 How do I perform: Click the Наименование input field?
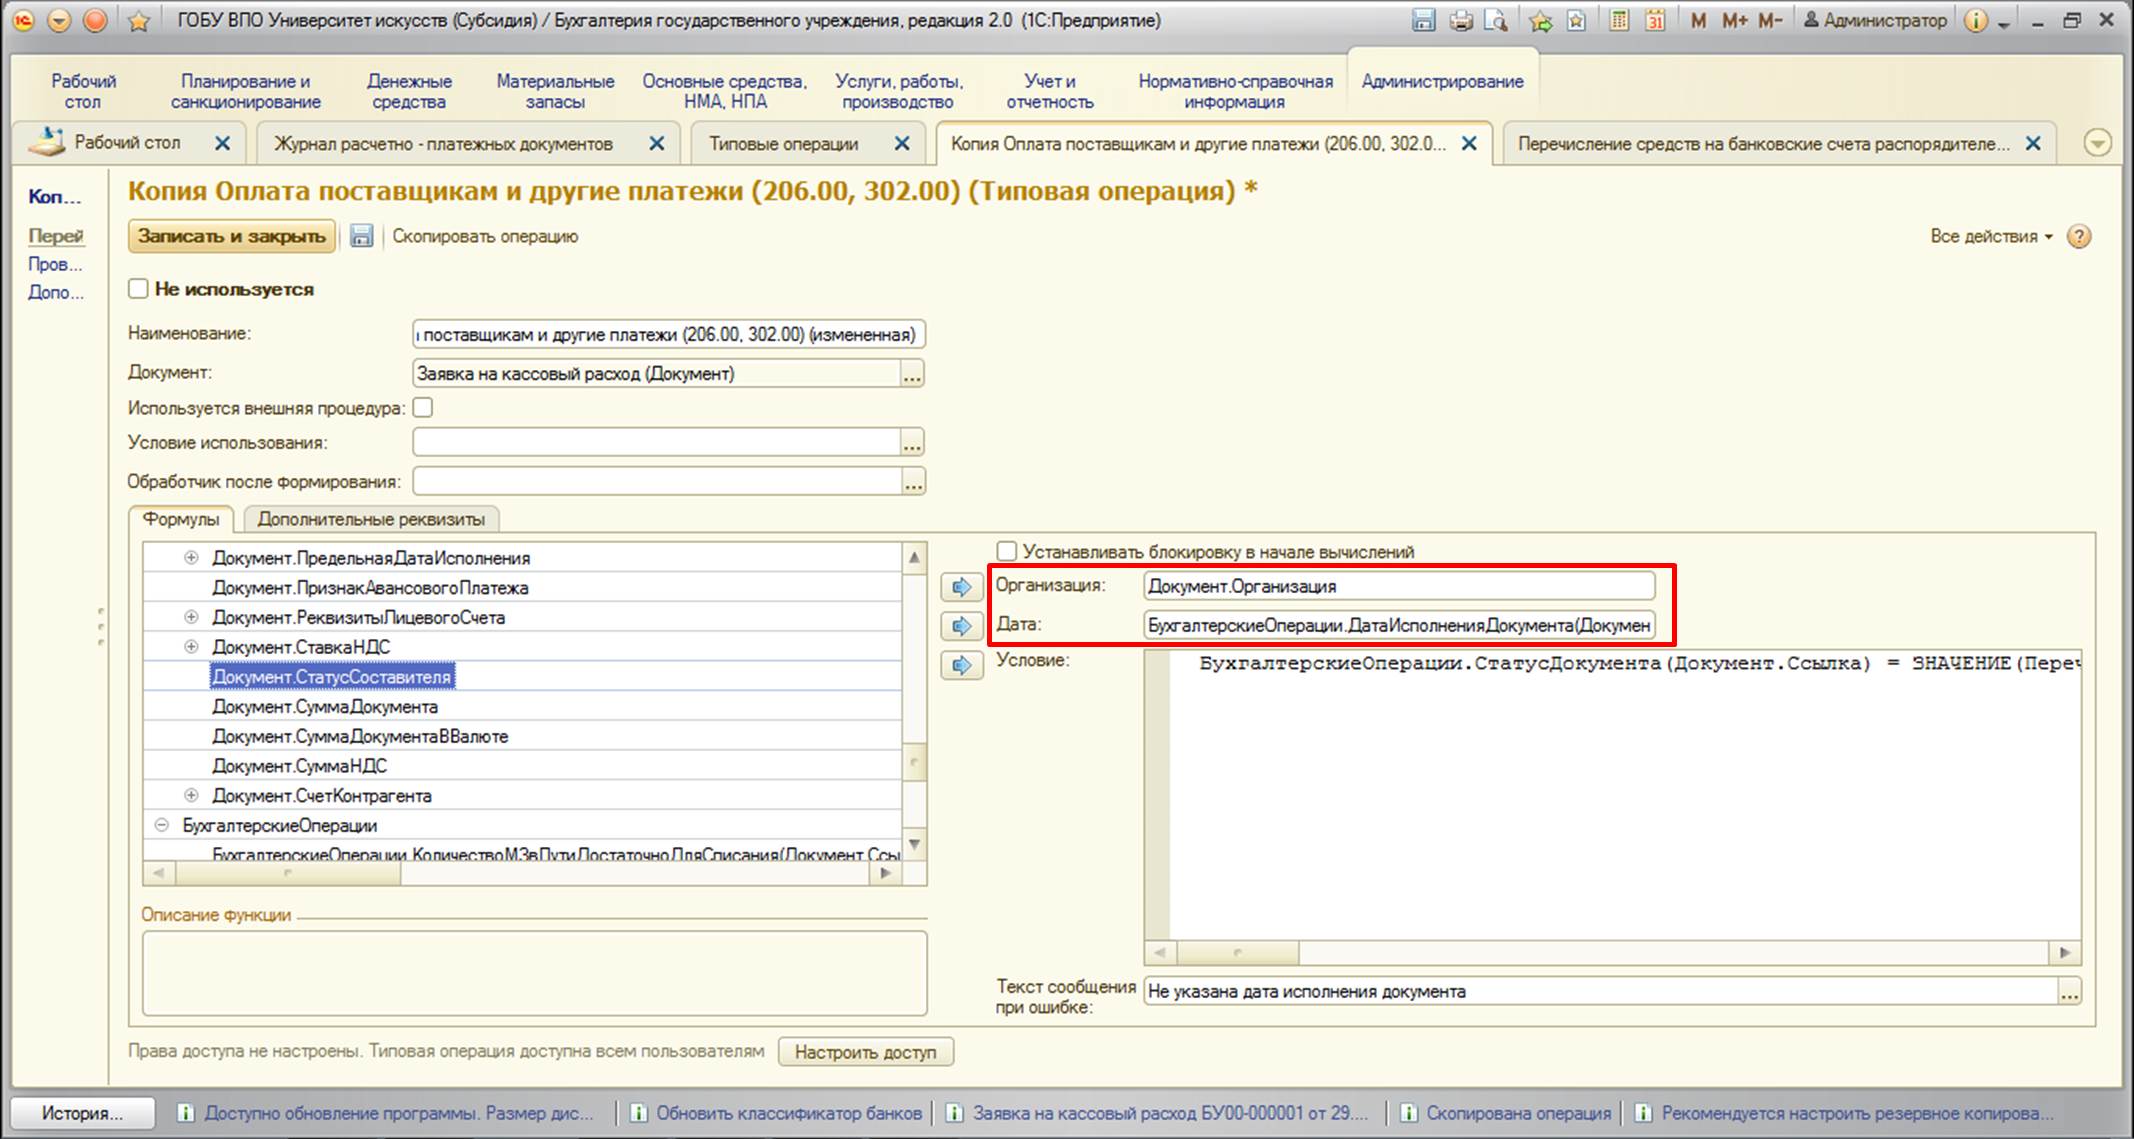[668, 334]
